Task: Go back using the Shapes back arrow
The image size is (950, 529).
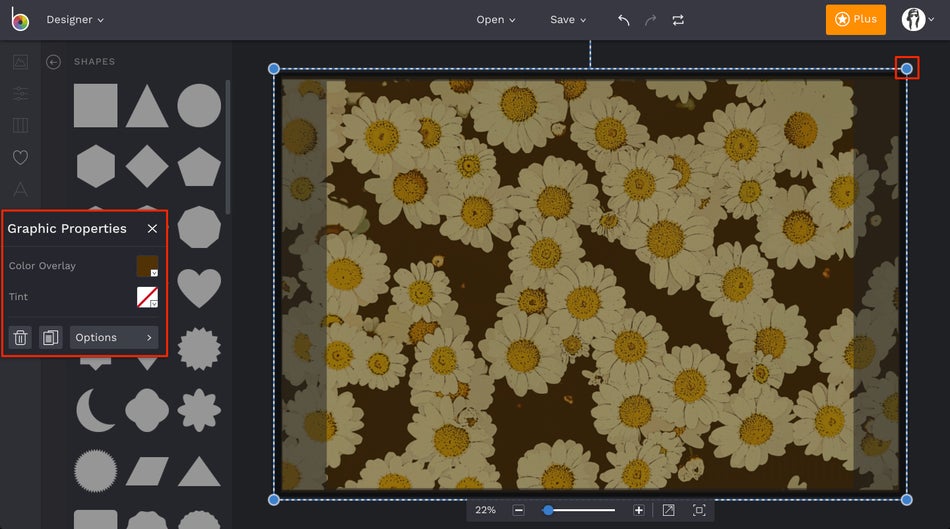Action: 54,62
